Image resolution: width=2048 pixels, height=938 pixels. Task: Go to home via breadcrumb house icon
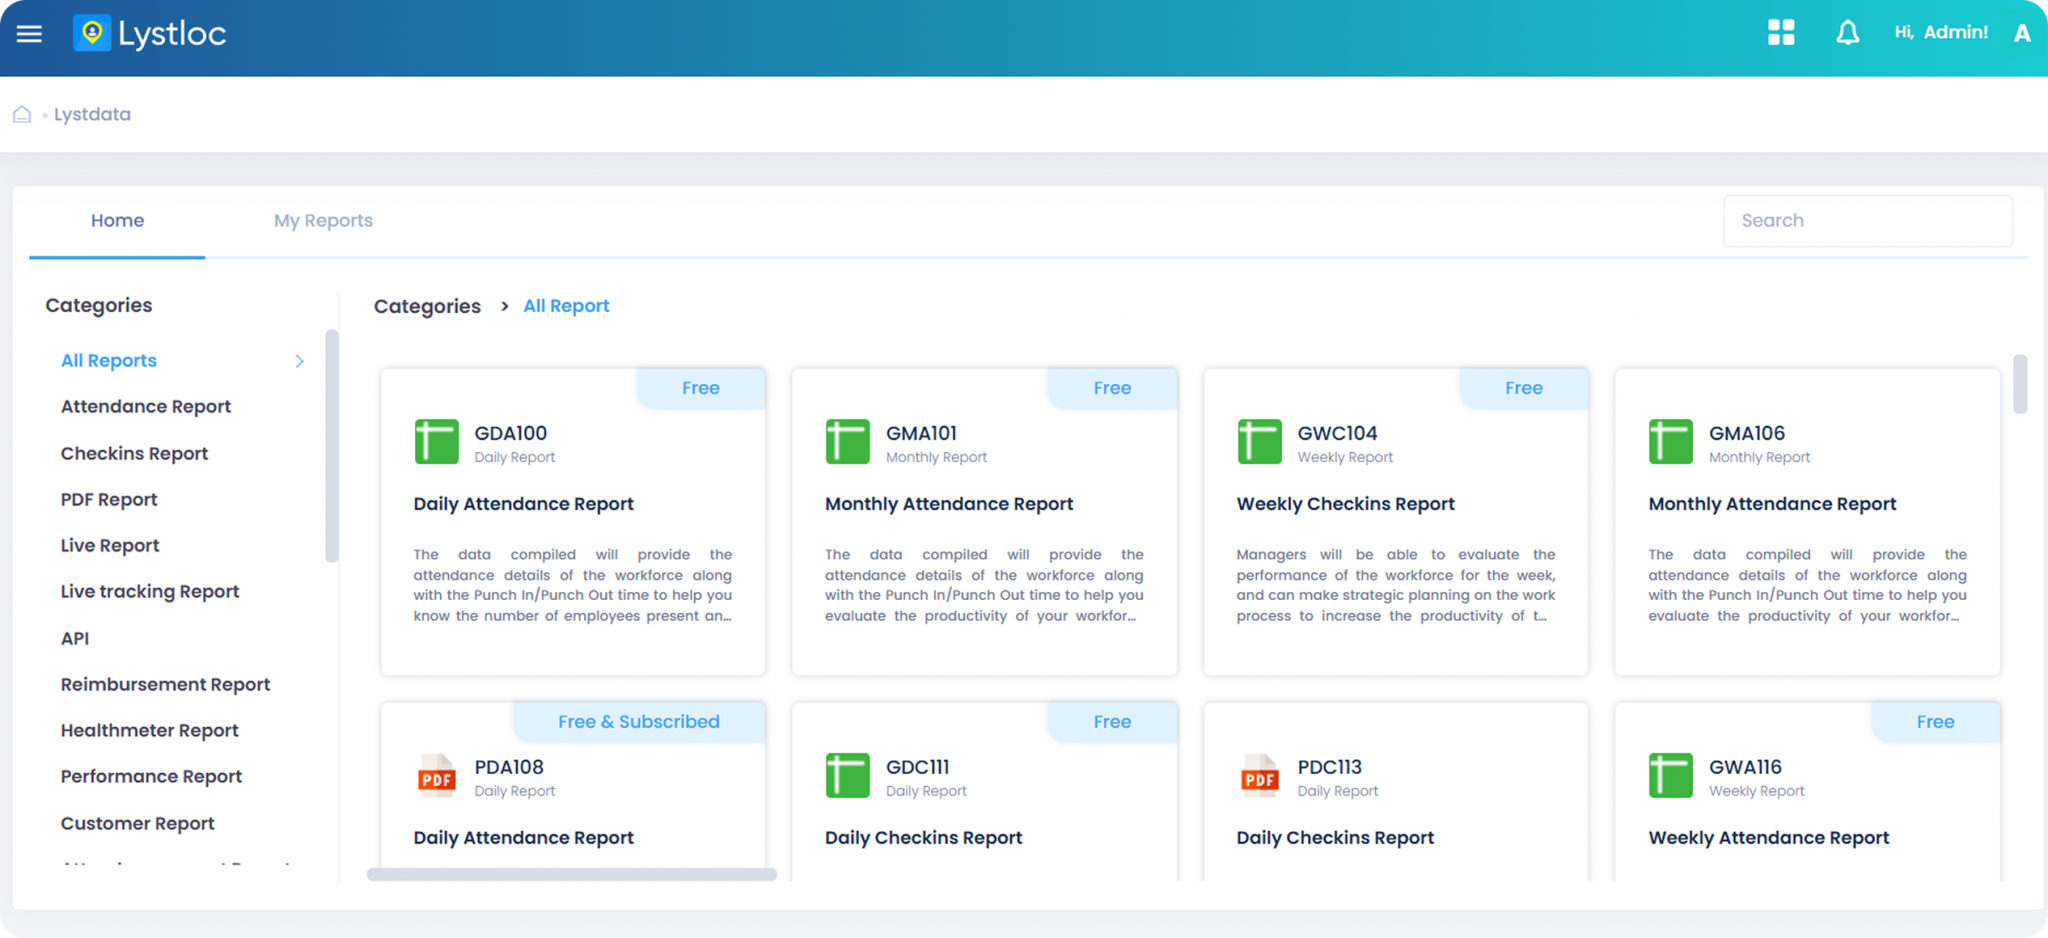tap(22, 114)
